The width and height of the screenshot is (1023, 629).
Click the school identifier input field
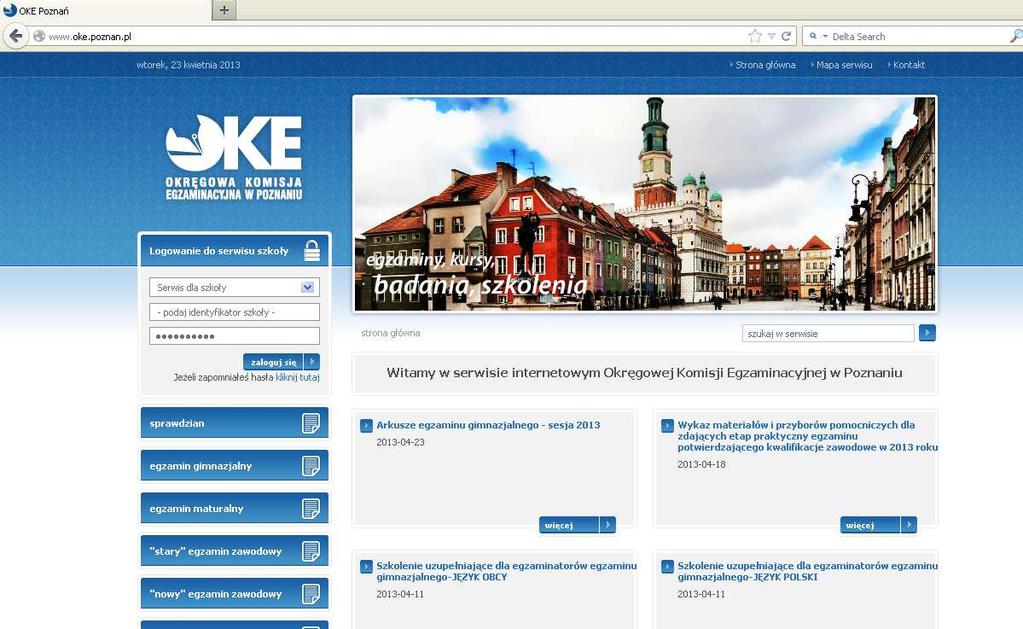click(x=234, y=312)
